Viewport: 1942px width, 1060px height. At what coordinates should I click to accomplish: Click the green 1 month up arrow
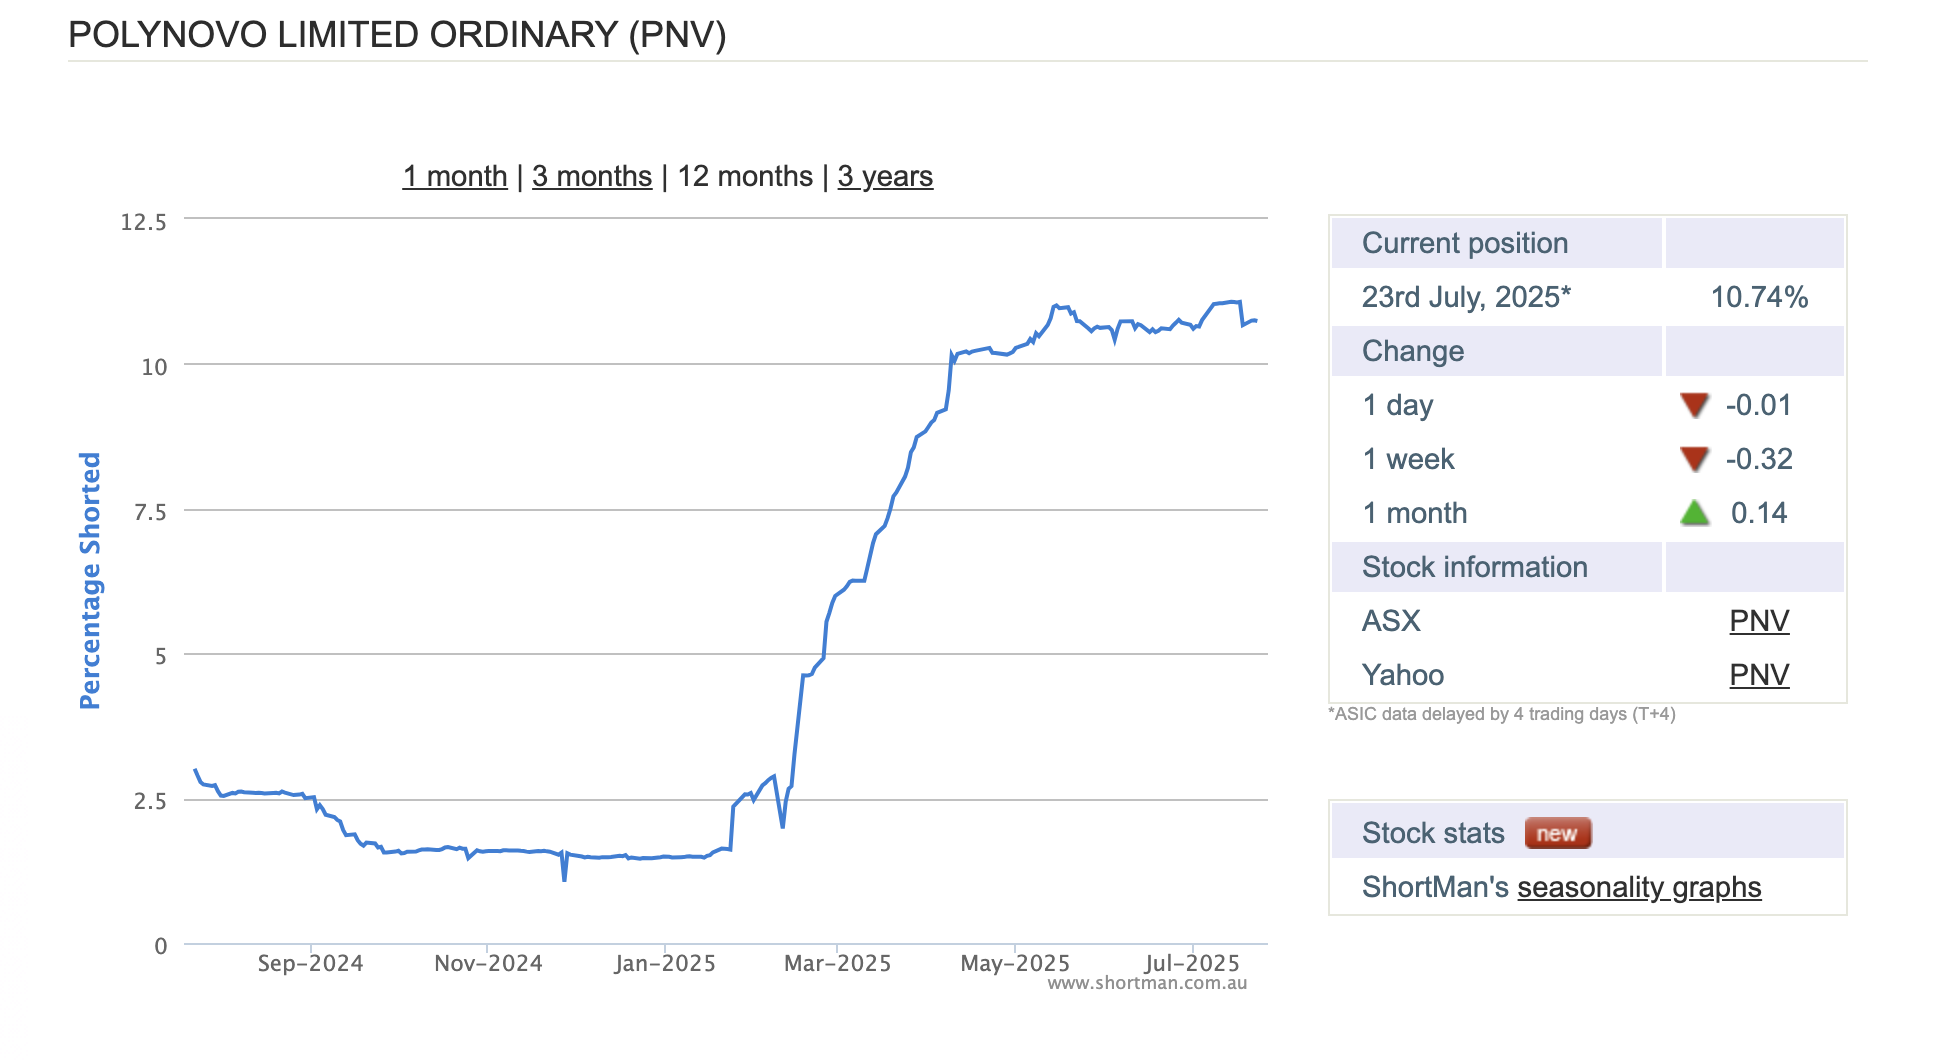[1694, 513]
